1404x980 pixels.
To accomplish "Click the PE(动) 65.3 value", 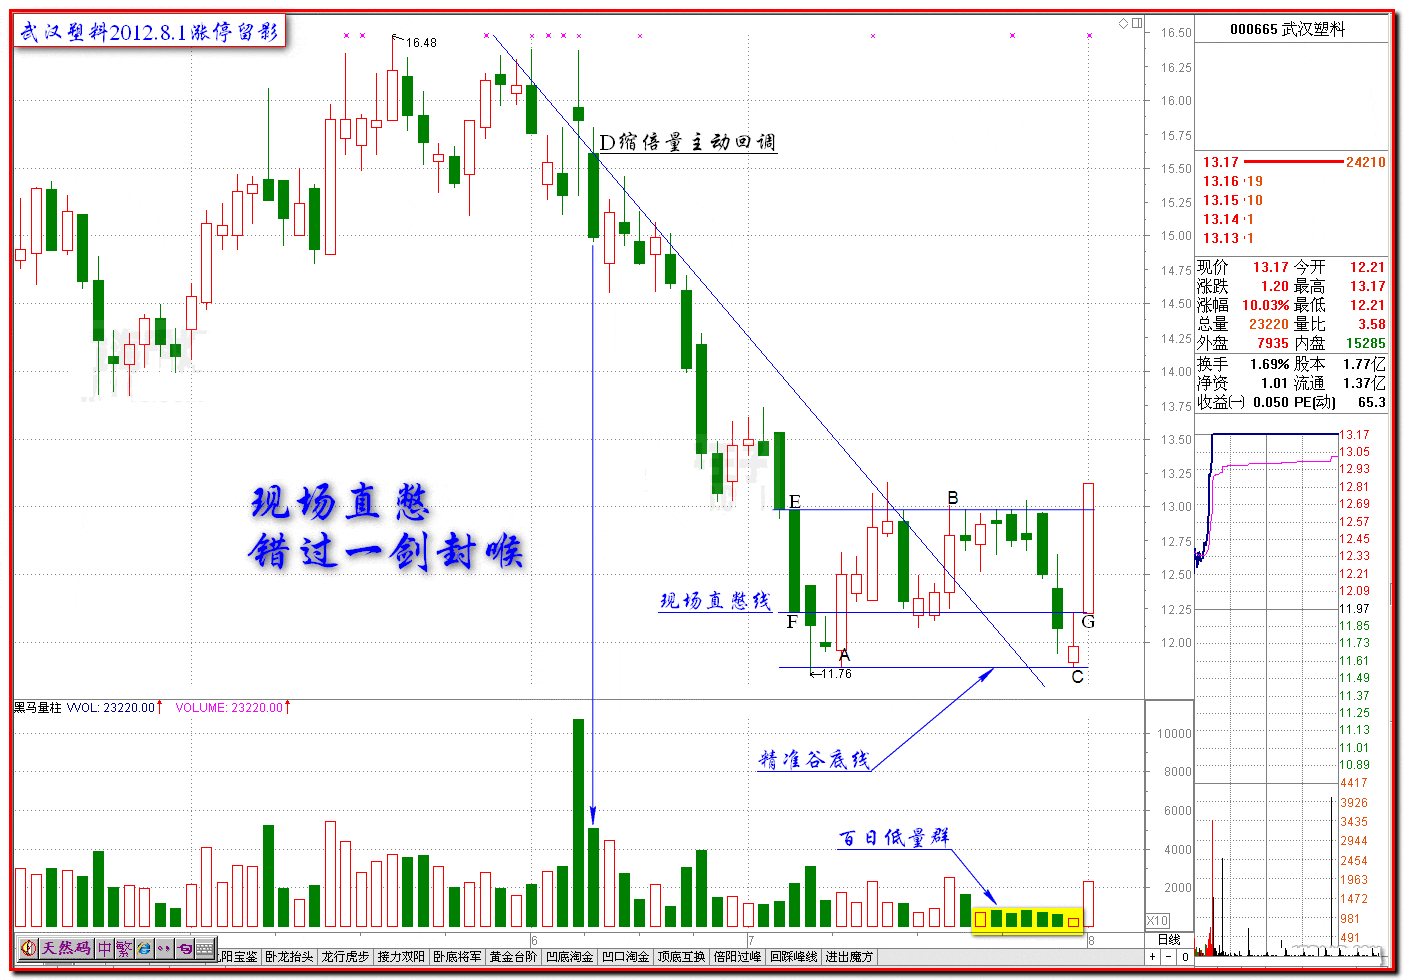I will tap(1372, 402).
